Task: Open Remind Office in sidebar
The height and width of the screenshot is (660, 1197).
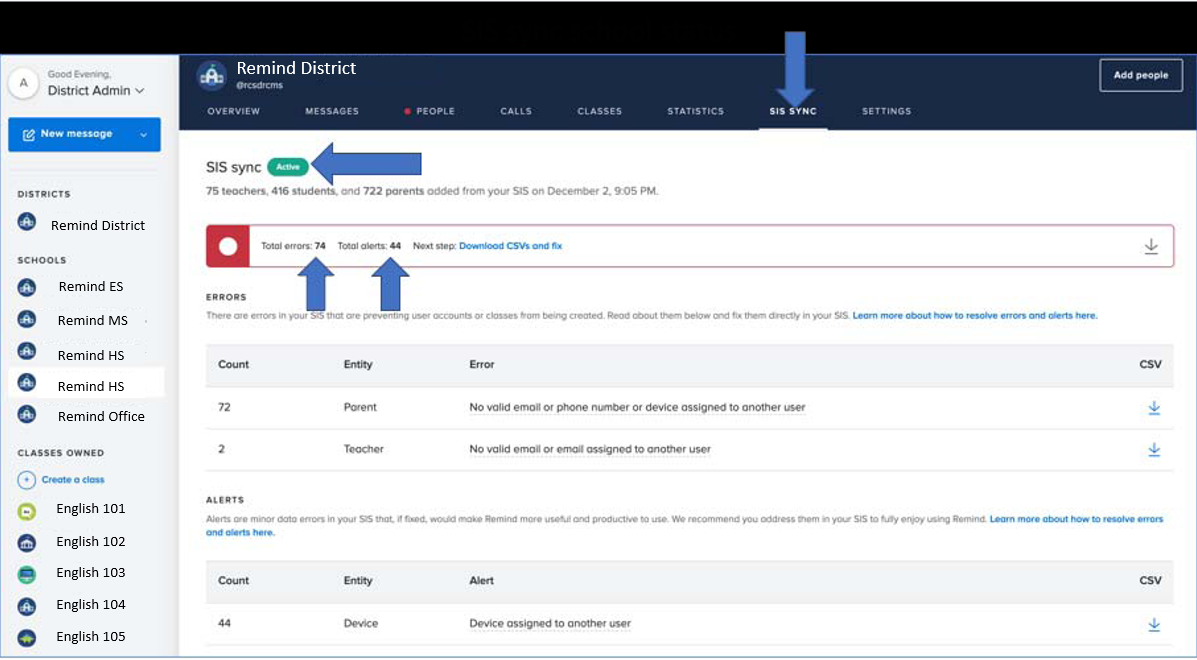Action: 101,416
